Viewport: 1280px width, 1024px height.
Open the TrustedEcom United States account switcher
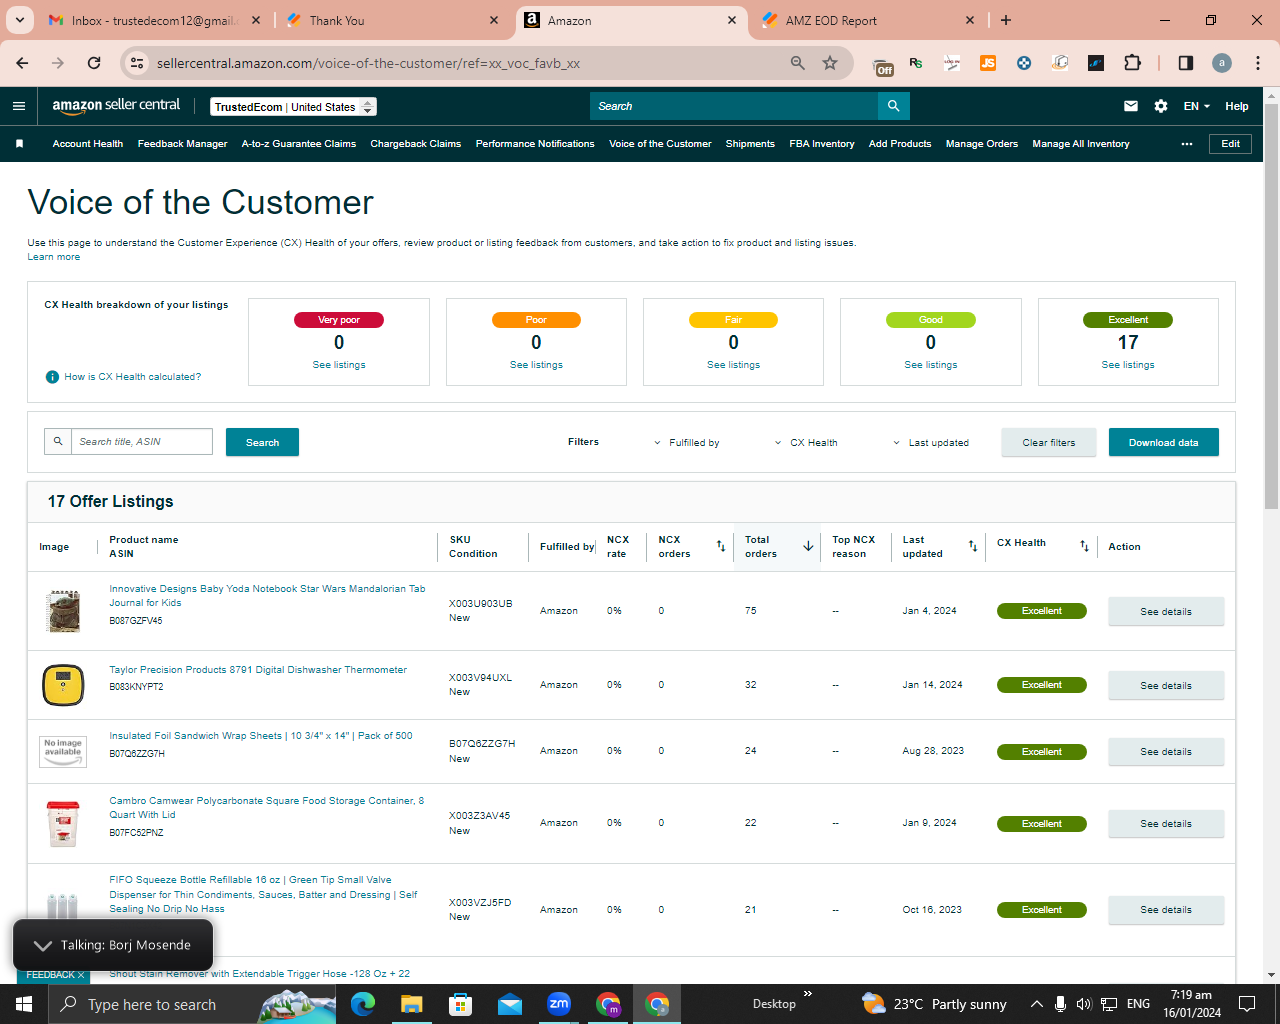tap(294, 107)
